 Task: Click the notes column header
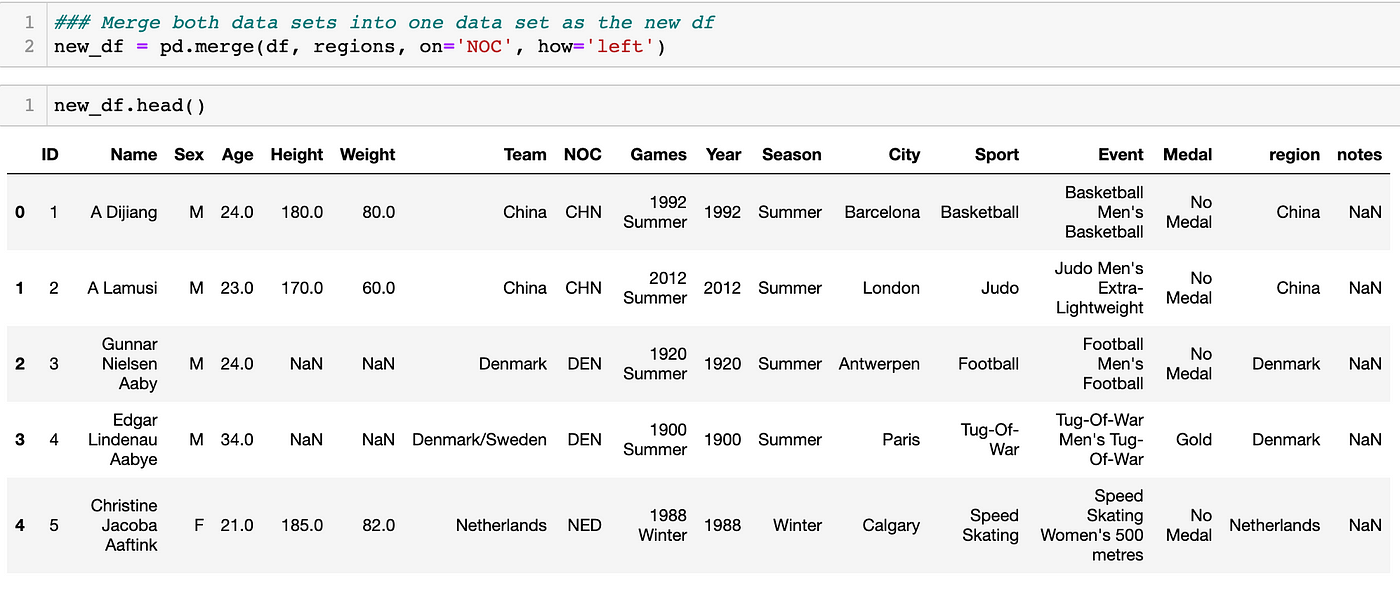click(1359, 154)
